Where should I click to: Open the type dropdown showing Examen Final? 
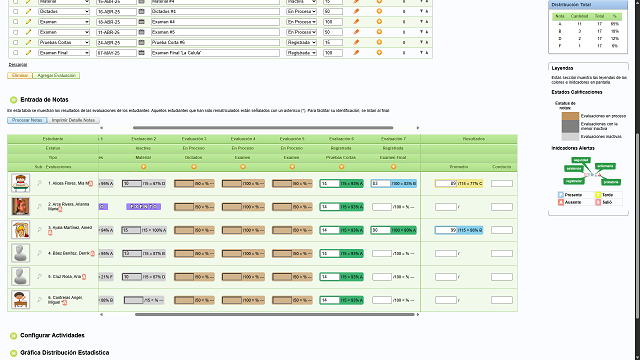[x=64, y=53]
